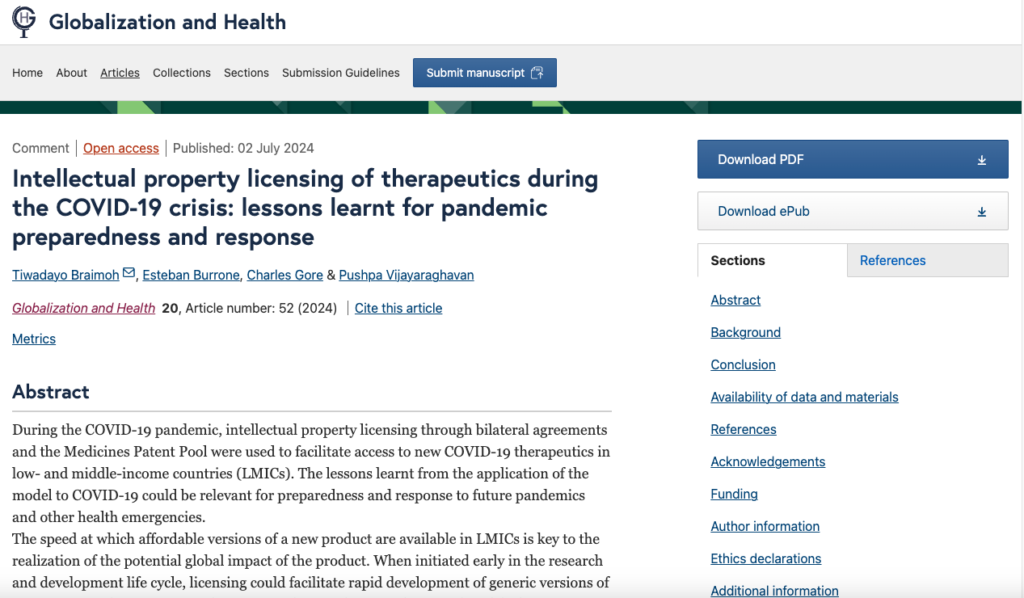The height and width of the screenshot is (598, 1024).
Task: Open the Cite this article link
Action: click(x=398, y=308)
